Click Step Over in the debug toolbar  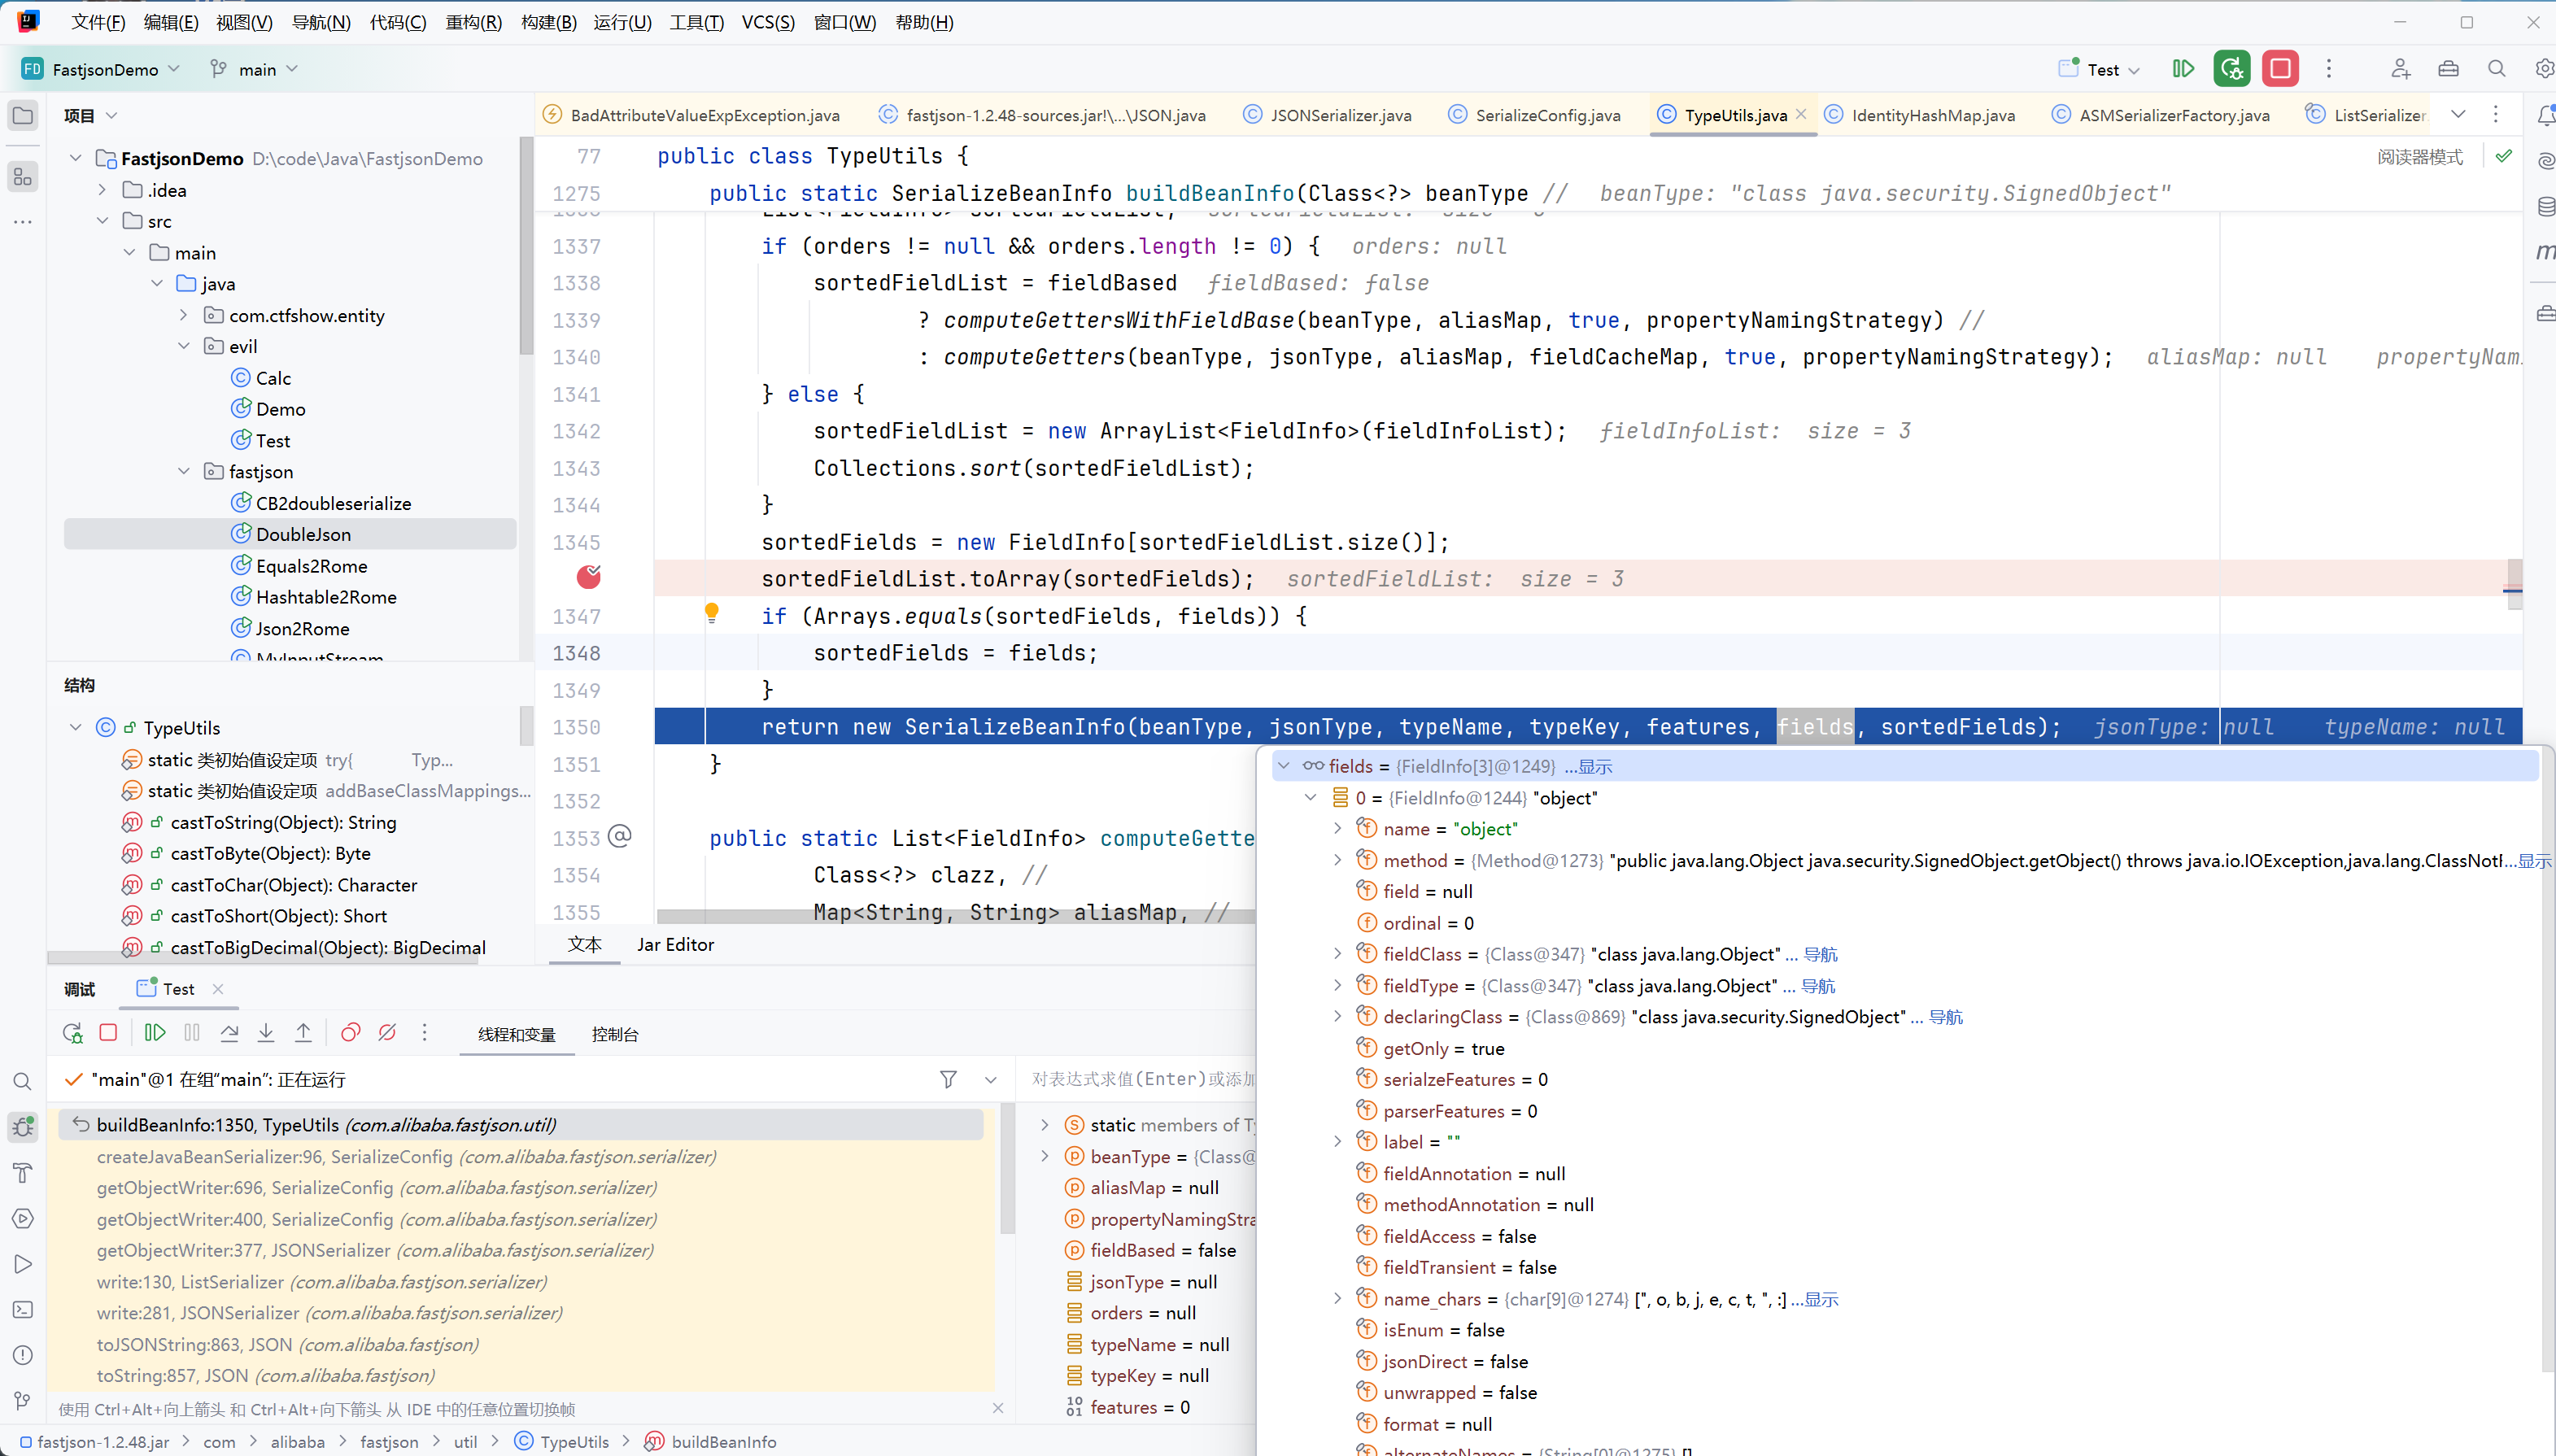pos(229,1033)
